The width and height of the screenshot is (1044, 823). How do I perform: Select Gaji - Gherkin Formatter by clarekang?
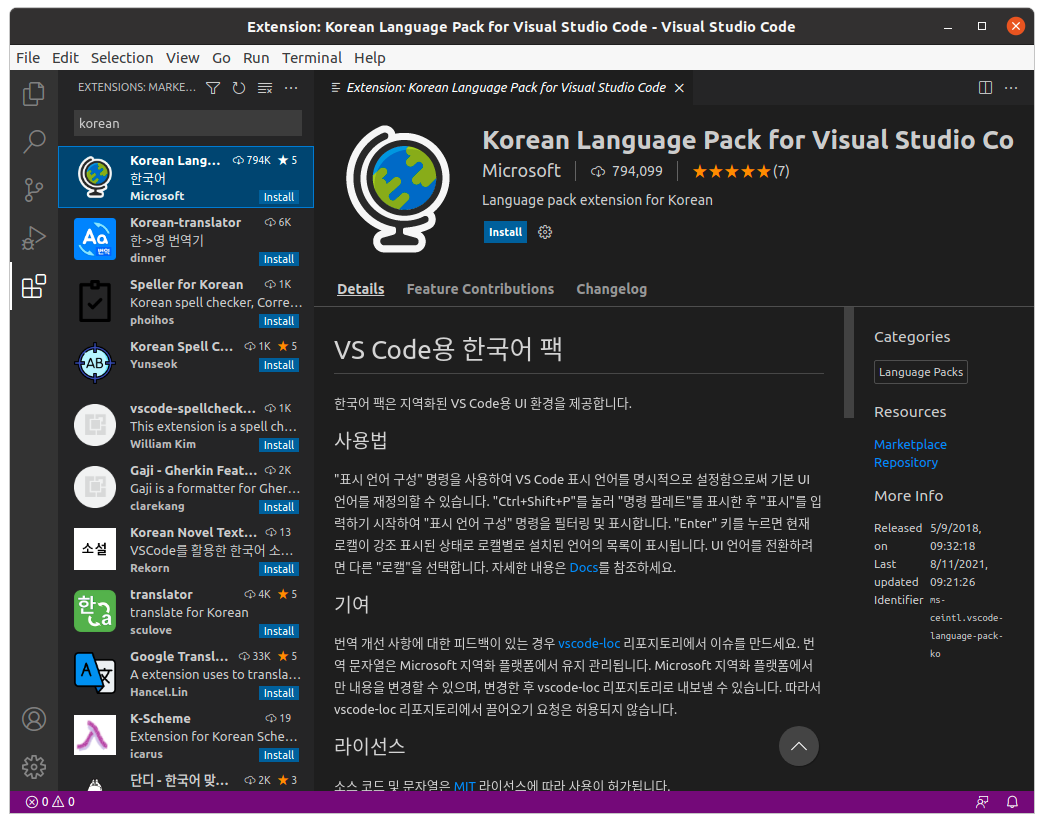pos(186,487)
